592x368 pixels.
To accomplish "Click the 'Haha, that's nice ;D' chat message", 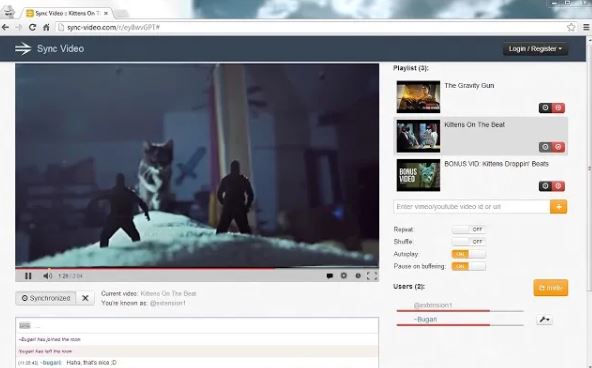I will (91, 363).
